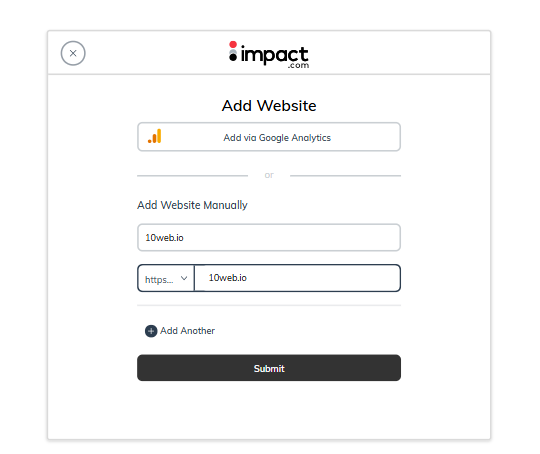Click the Google Analytics bar chart icon
Viewport: 540px width, 454px height.
(155, 136)
